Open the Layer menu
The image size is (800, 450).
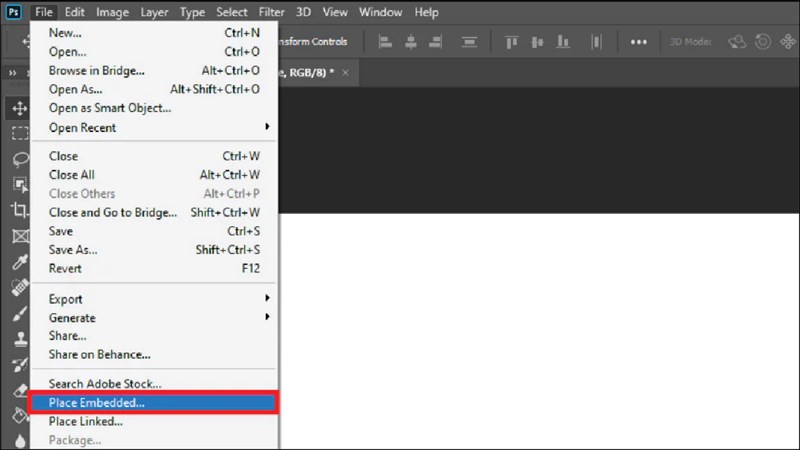click(154, 12)
